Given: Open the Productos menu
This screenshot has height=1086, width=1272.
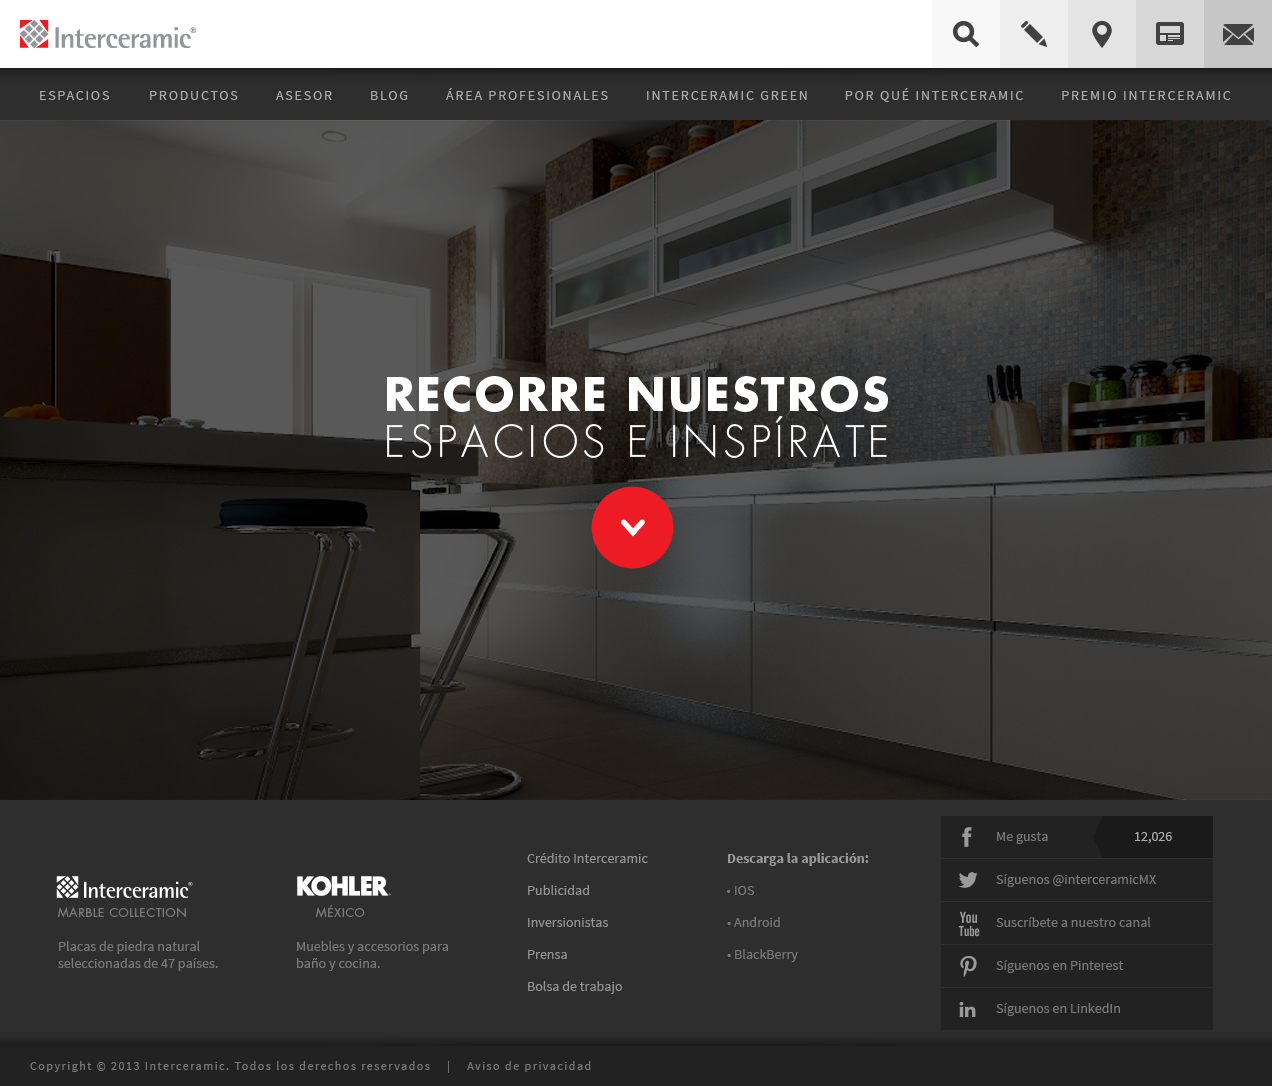Looking at the screenshot, I should point(194,95).
